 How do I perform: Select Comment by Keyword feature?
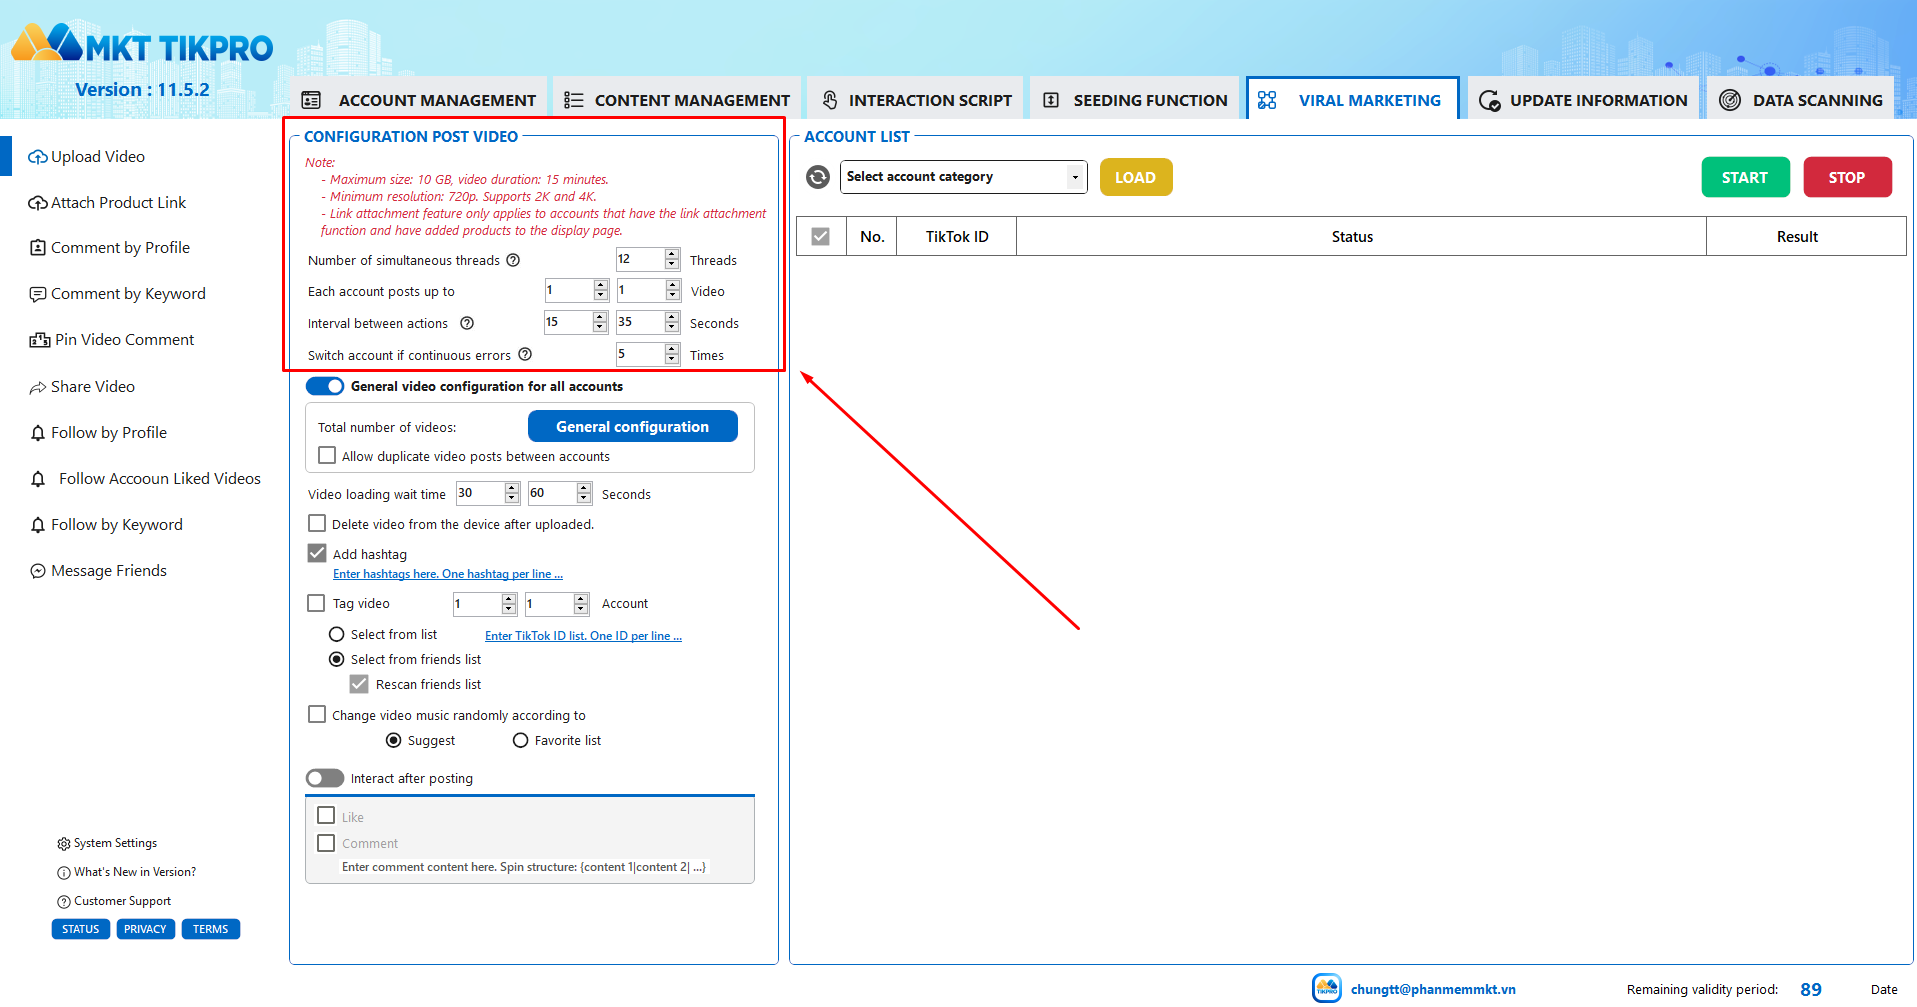(117, 294)
